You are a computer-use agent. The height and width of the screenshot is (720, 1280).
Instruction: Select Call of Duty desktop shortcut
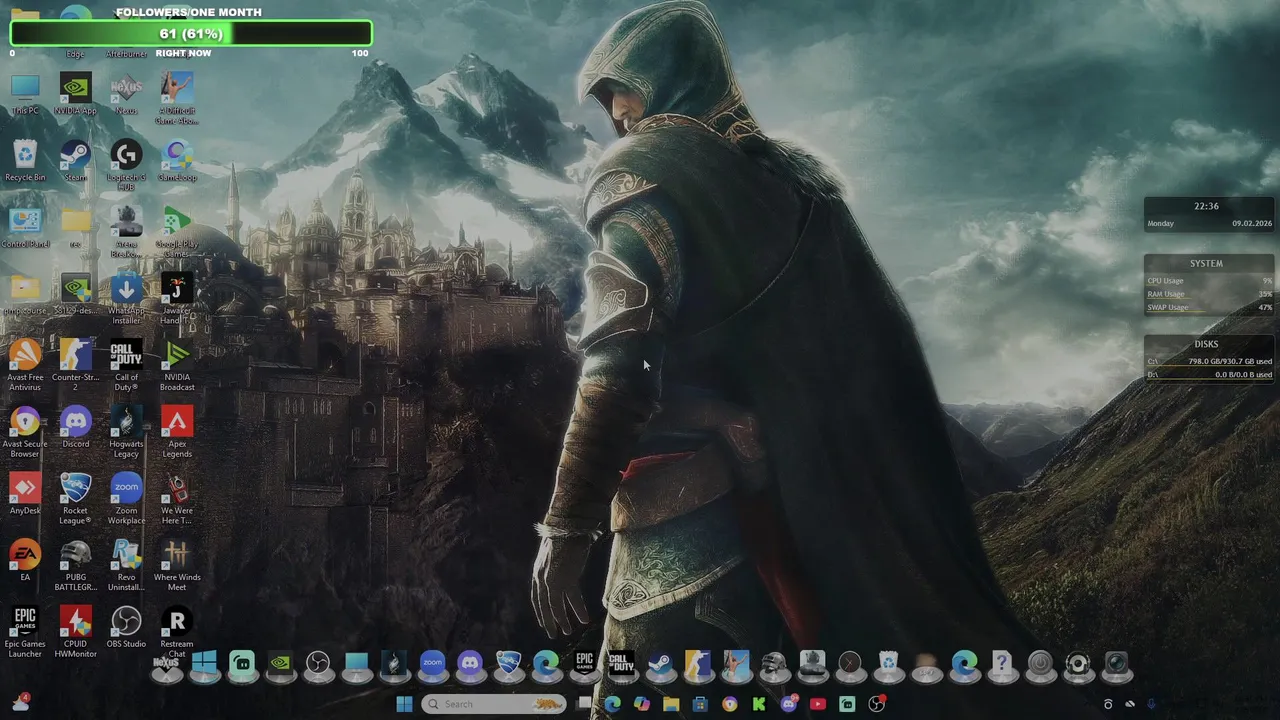(x=126, y=366)
